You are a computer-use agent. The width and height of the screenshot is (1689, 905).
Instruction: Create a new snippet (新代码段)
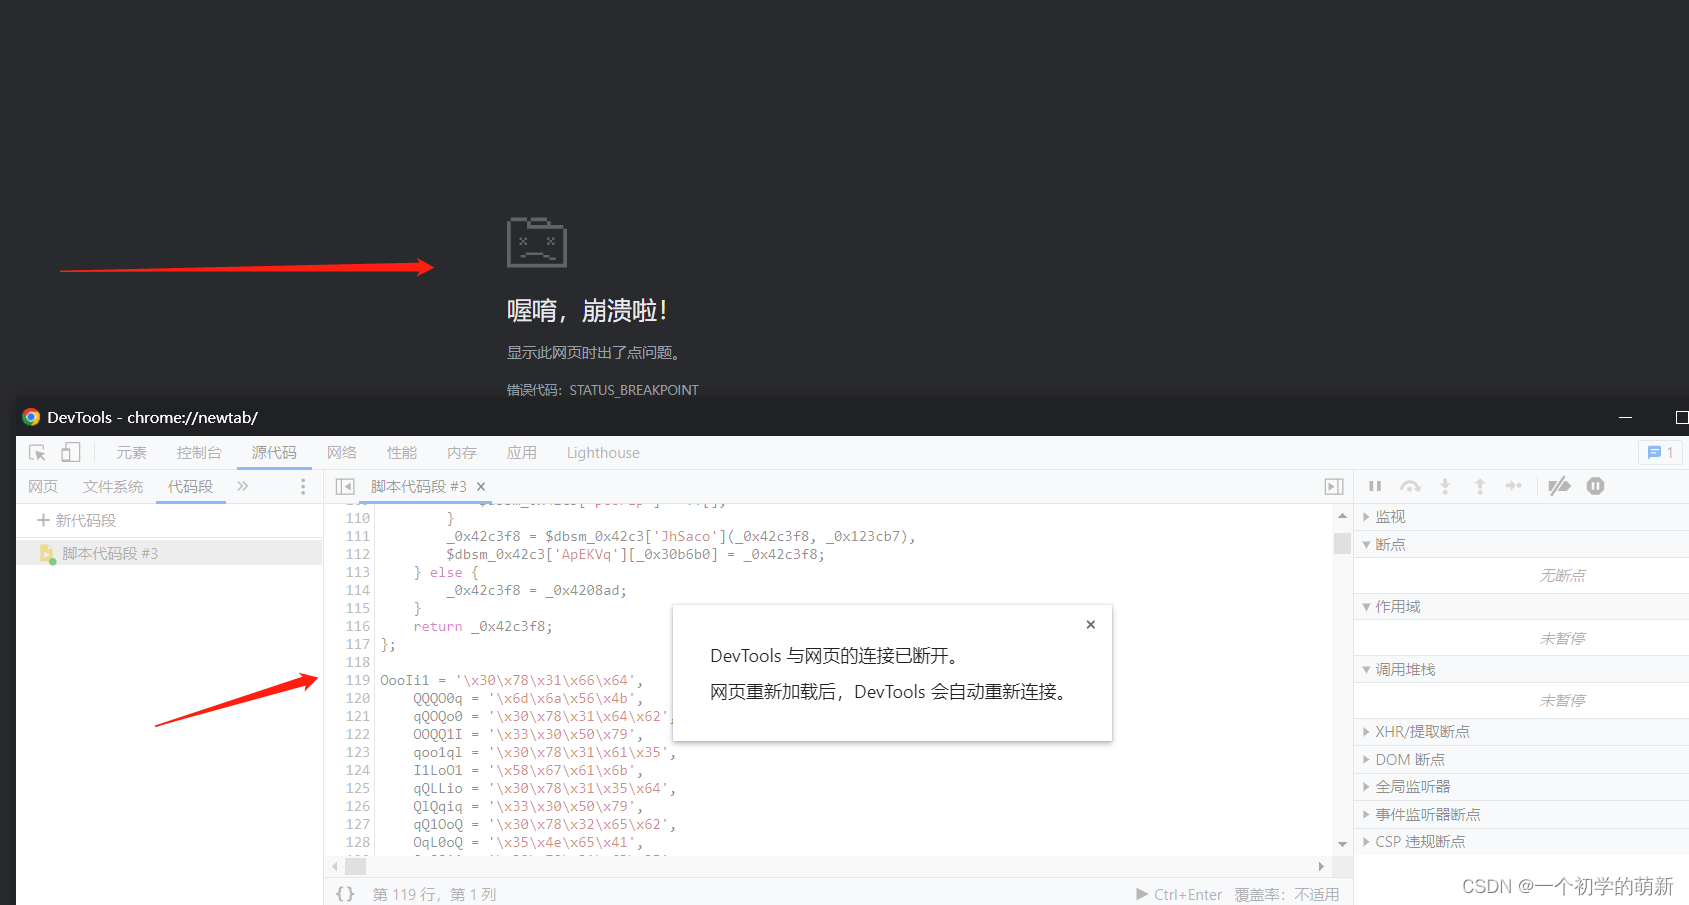[x=77, y=520]
